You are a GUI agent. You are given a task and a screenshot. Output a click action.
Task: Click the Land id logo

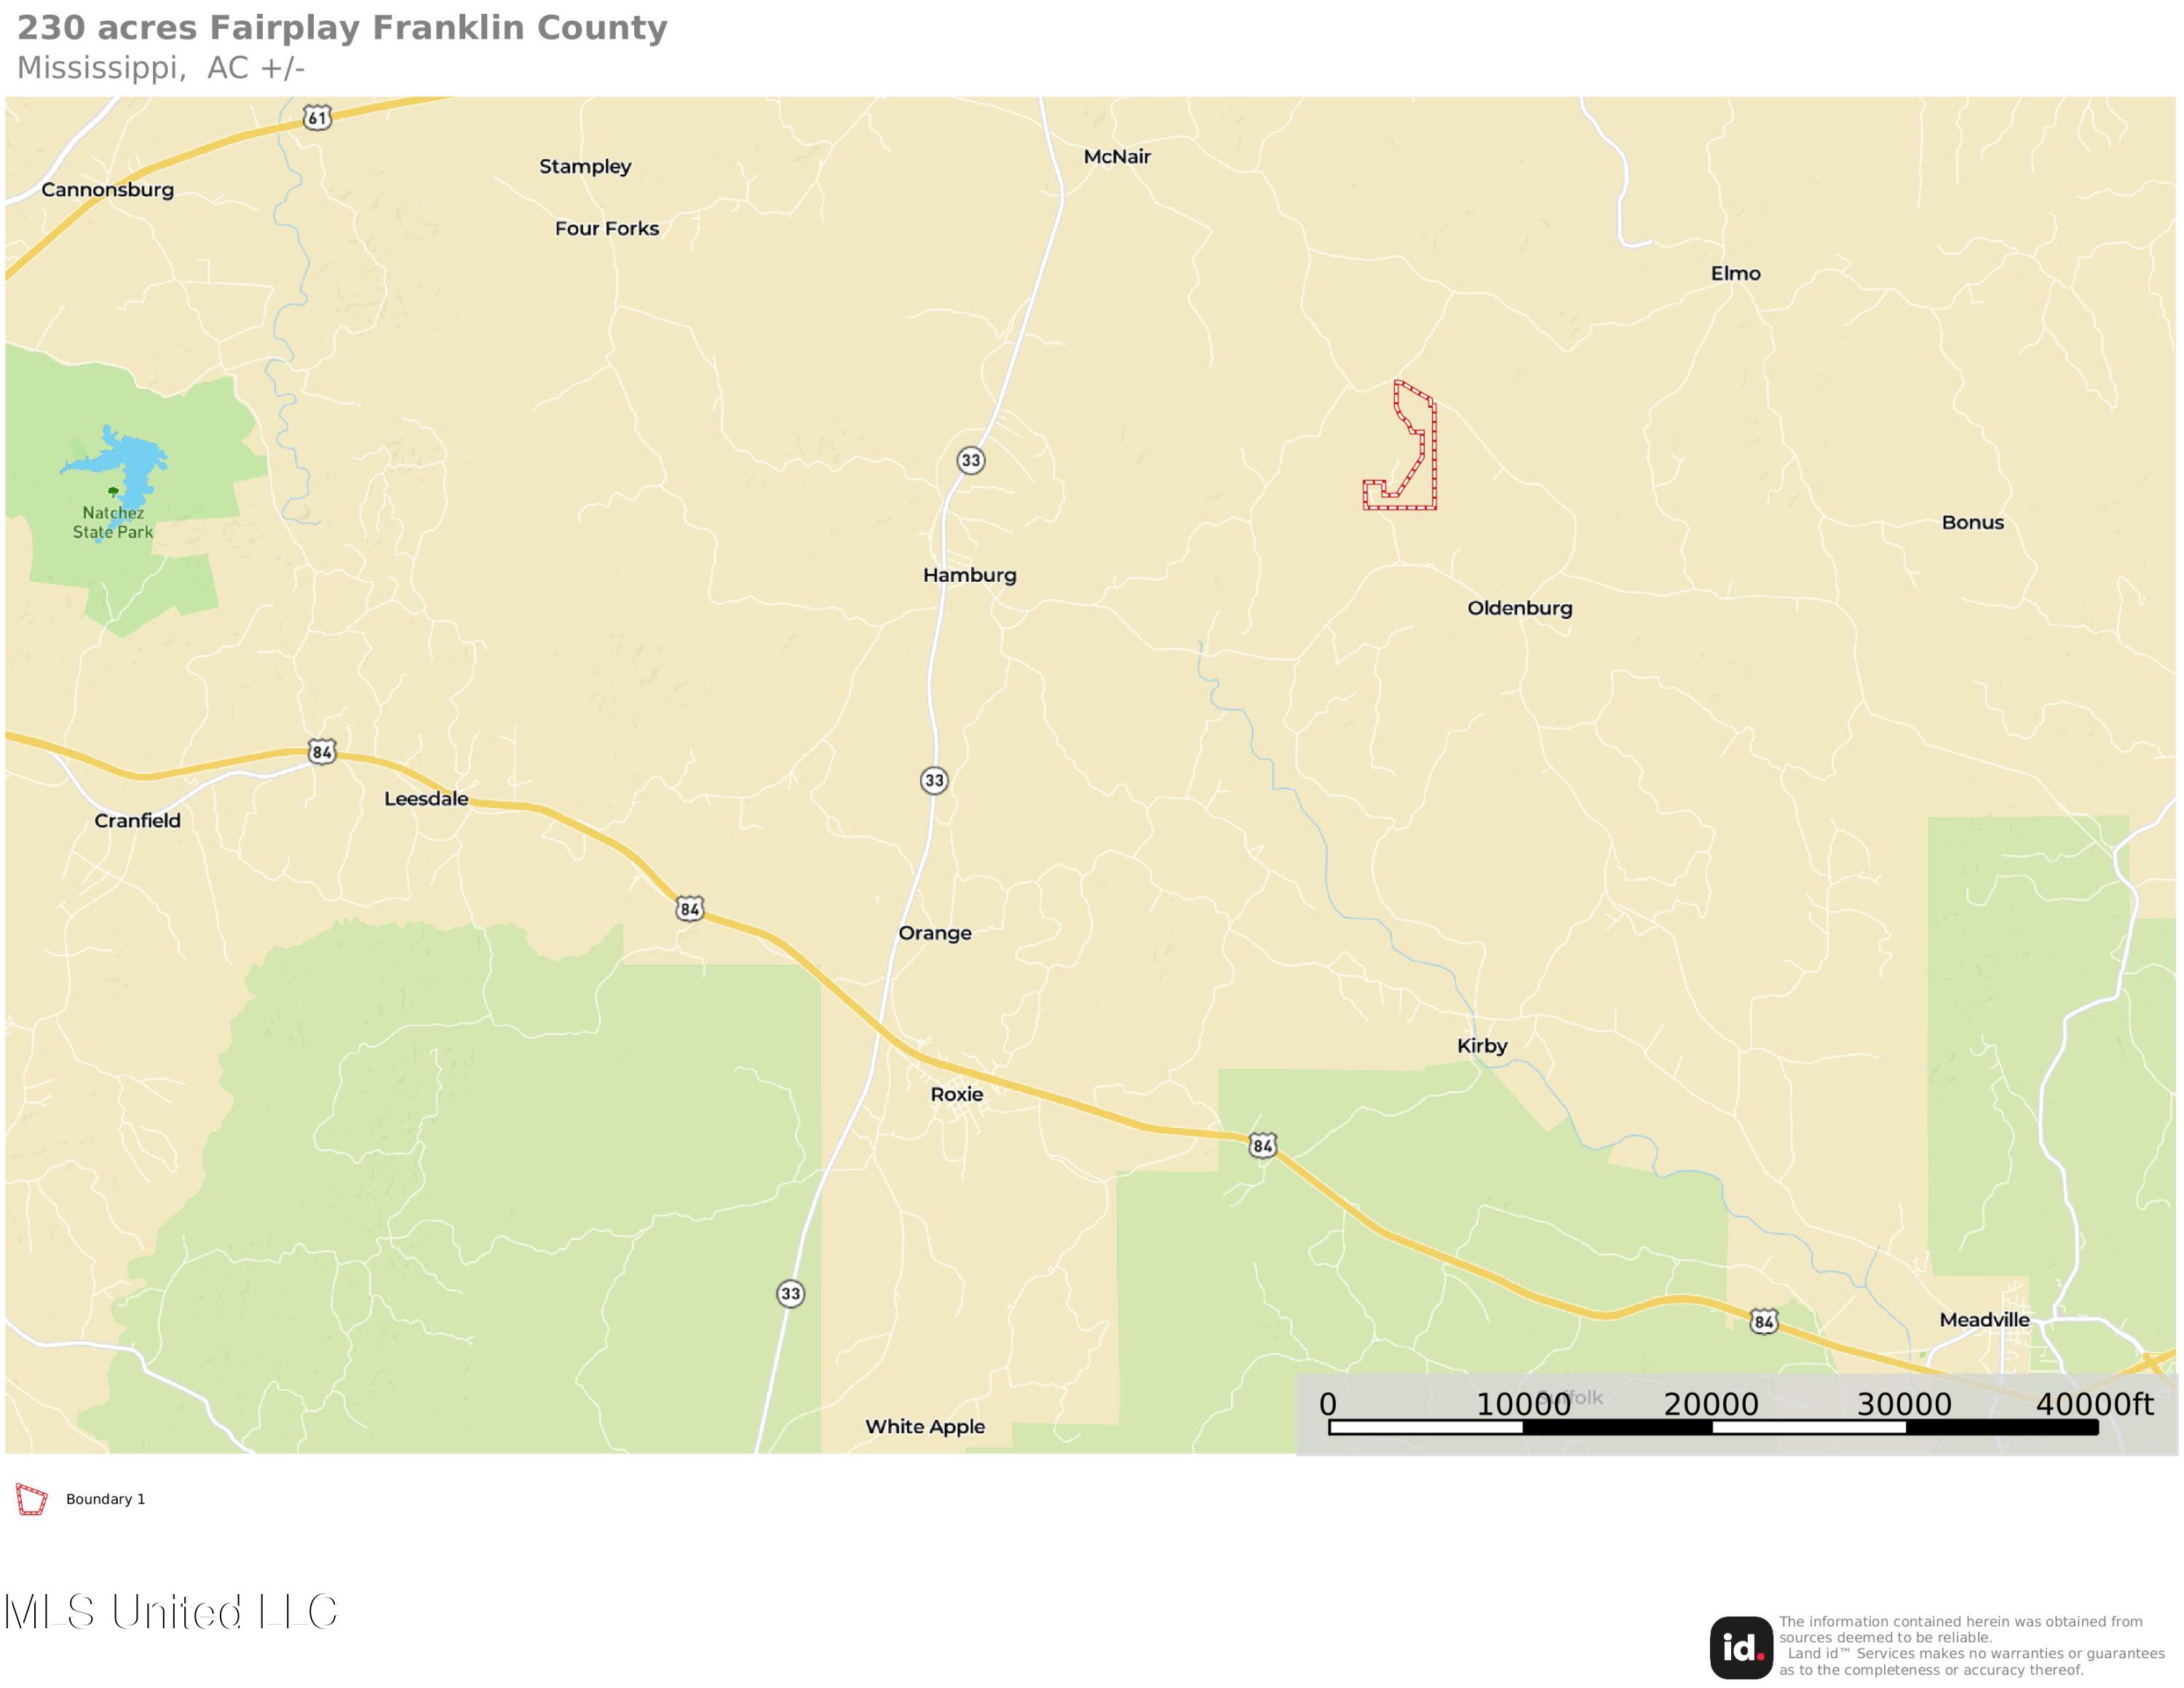pyautogui.click(x=1740, y=1648)
